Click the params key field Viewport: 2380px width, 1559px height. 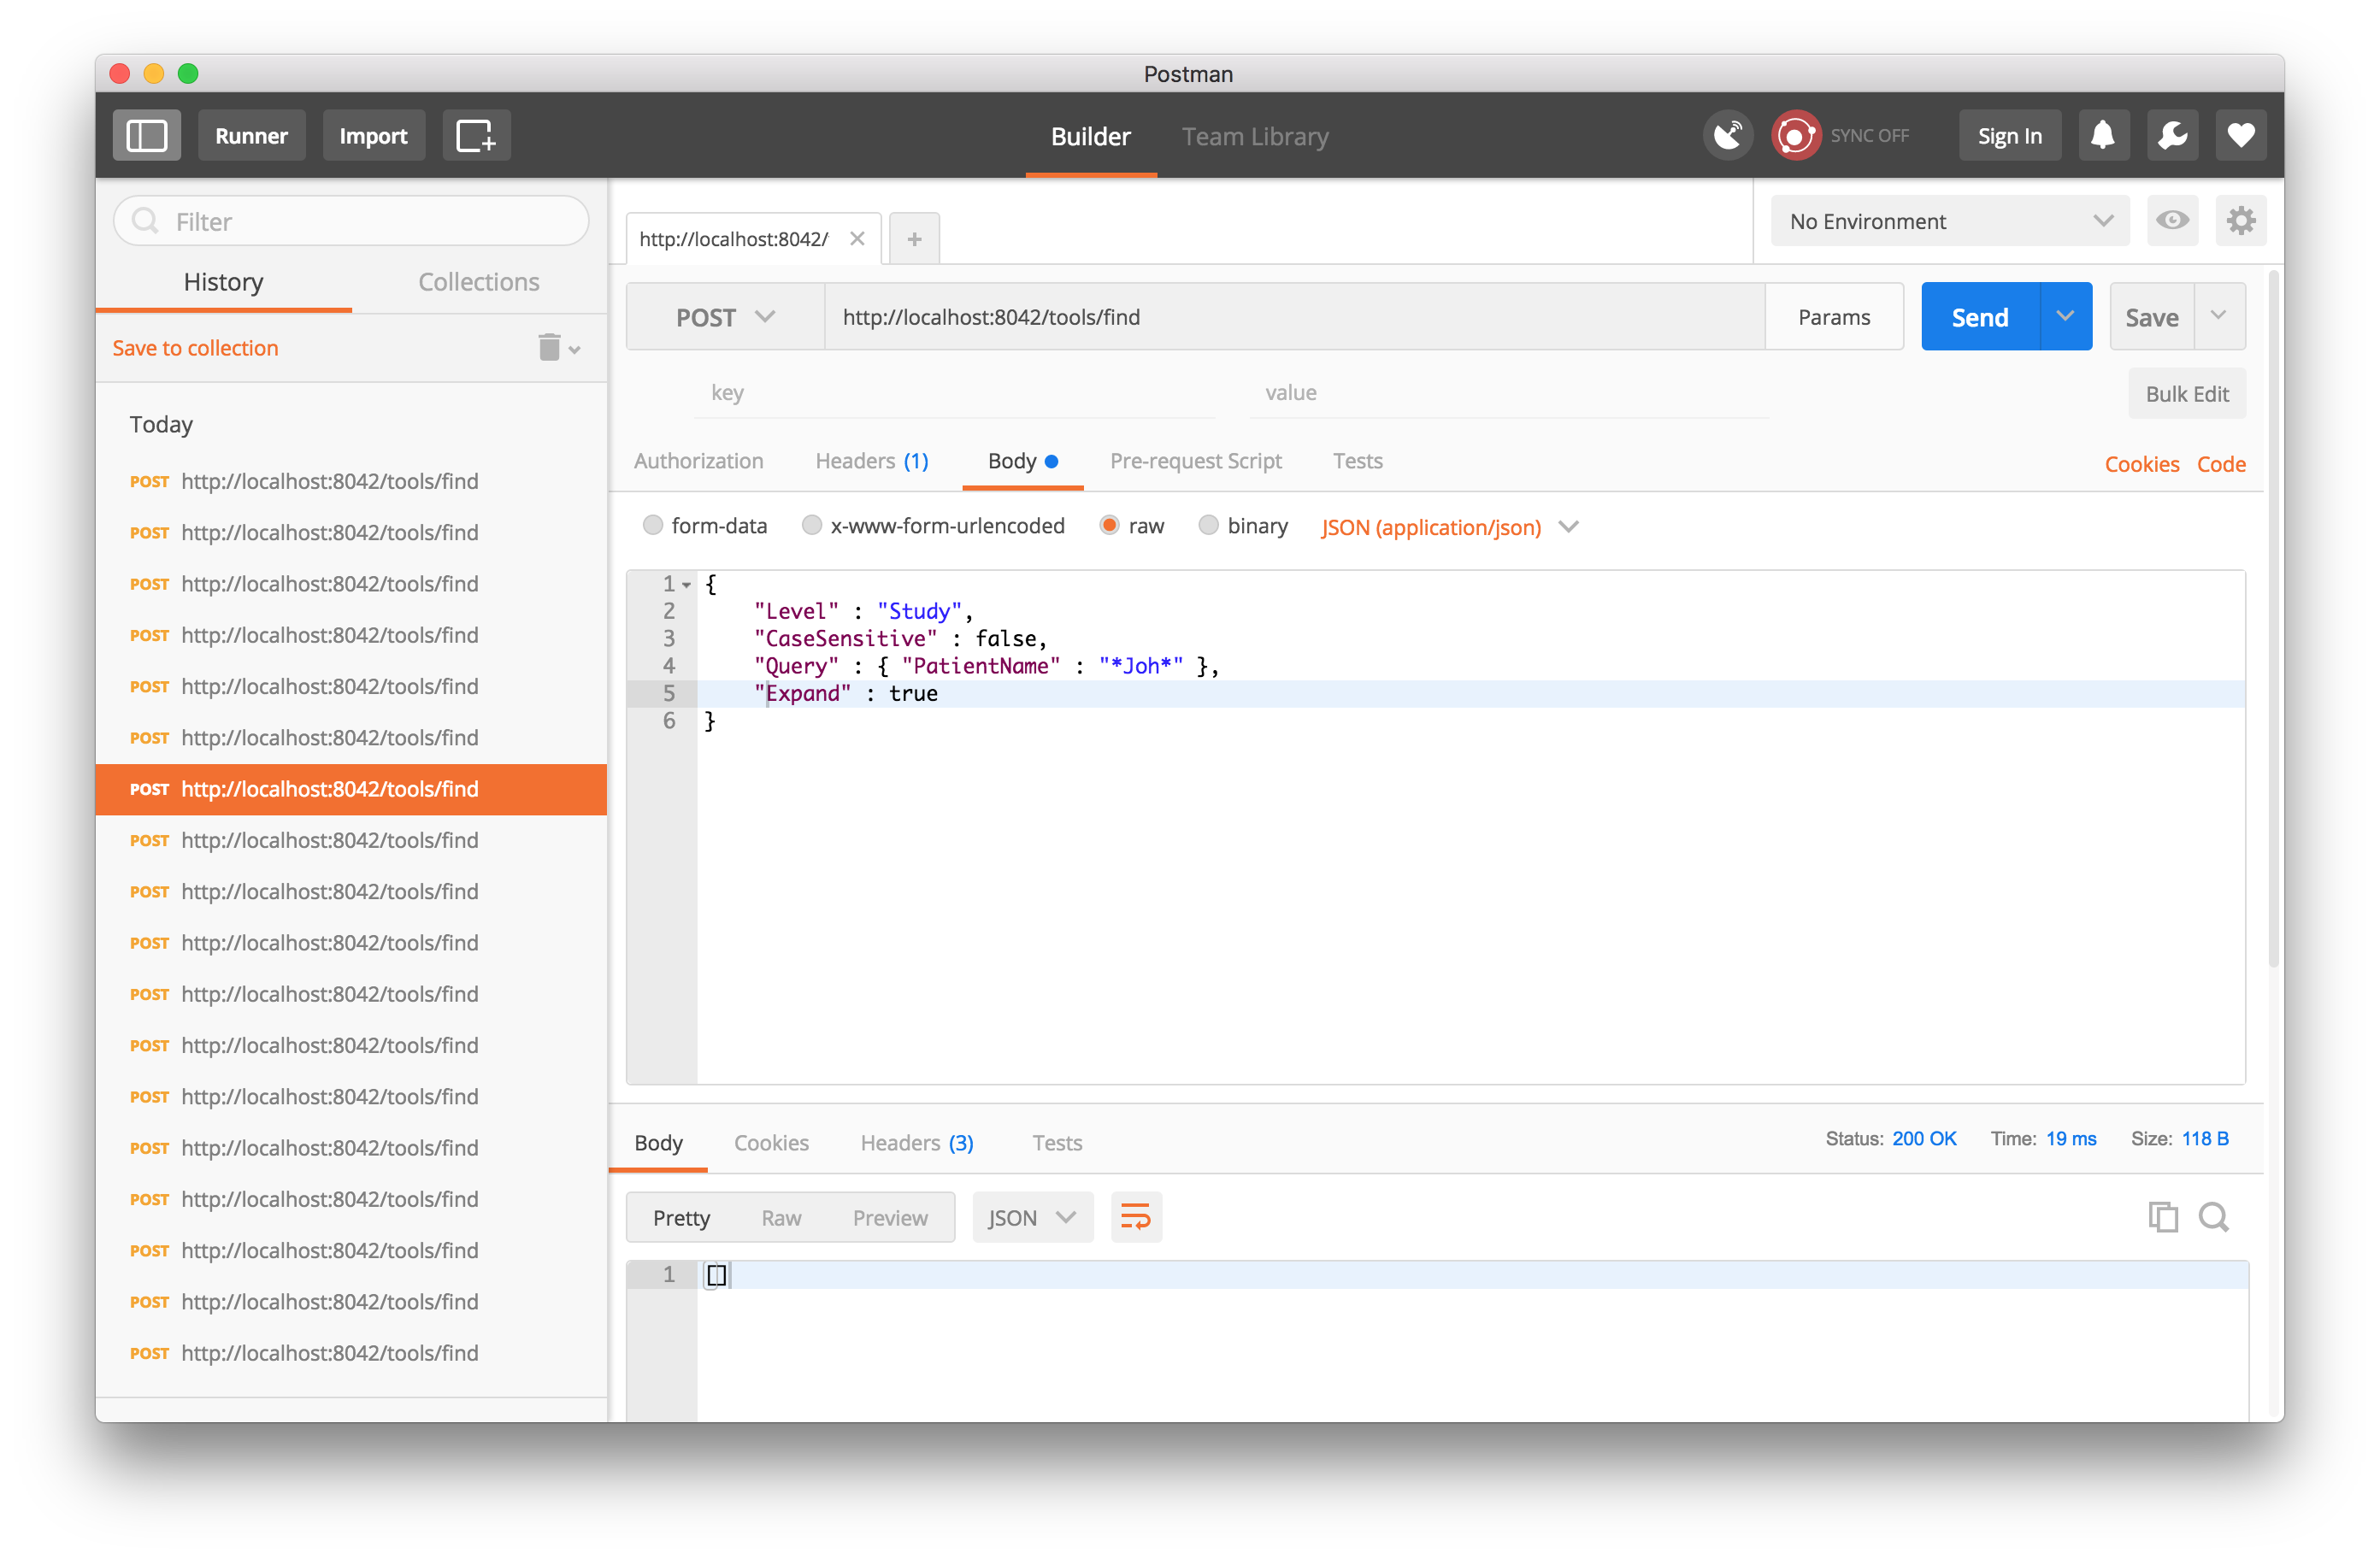[x=955, y=393]
